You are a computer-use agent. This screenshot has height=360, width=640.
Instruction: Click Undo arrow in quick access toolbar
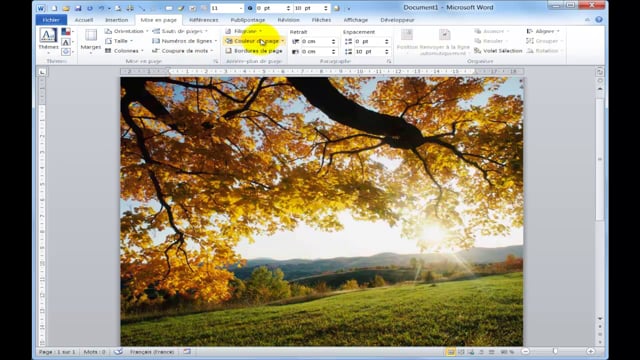pos(101,8)
